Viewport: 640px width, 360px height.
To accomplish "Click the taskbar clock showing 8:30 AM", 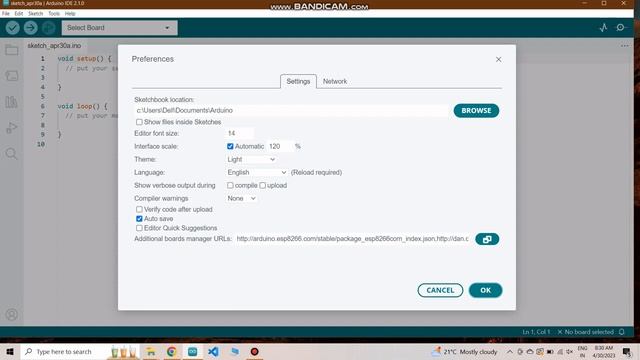I will pyautogui.click(x=604, y=351).
